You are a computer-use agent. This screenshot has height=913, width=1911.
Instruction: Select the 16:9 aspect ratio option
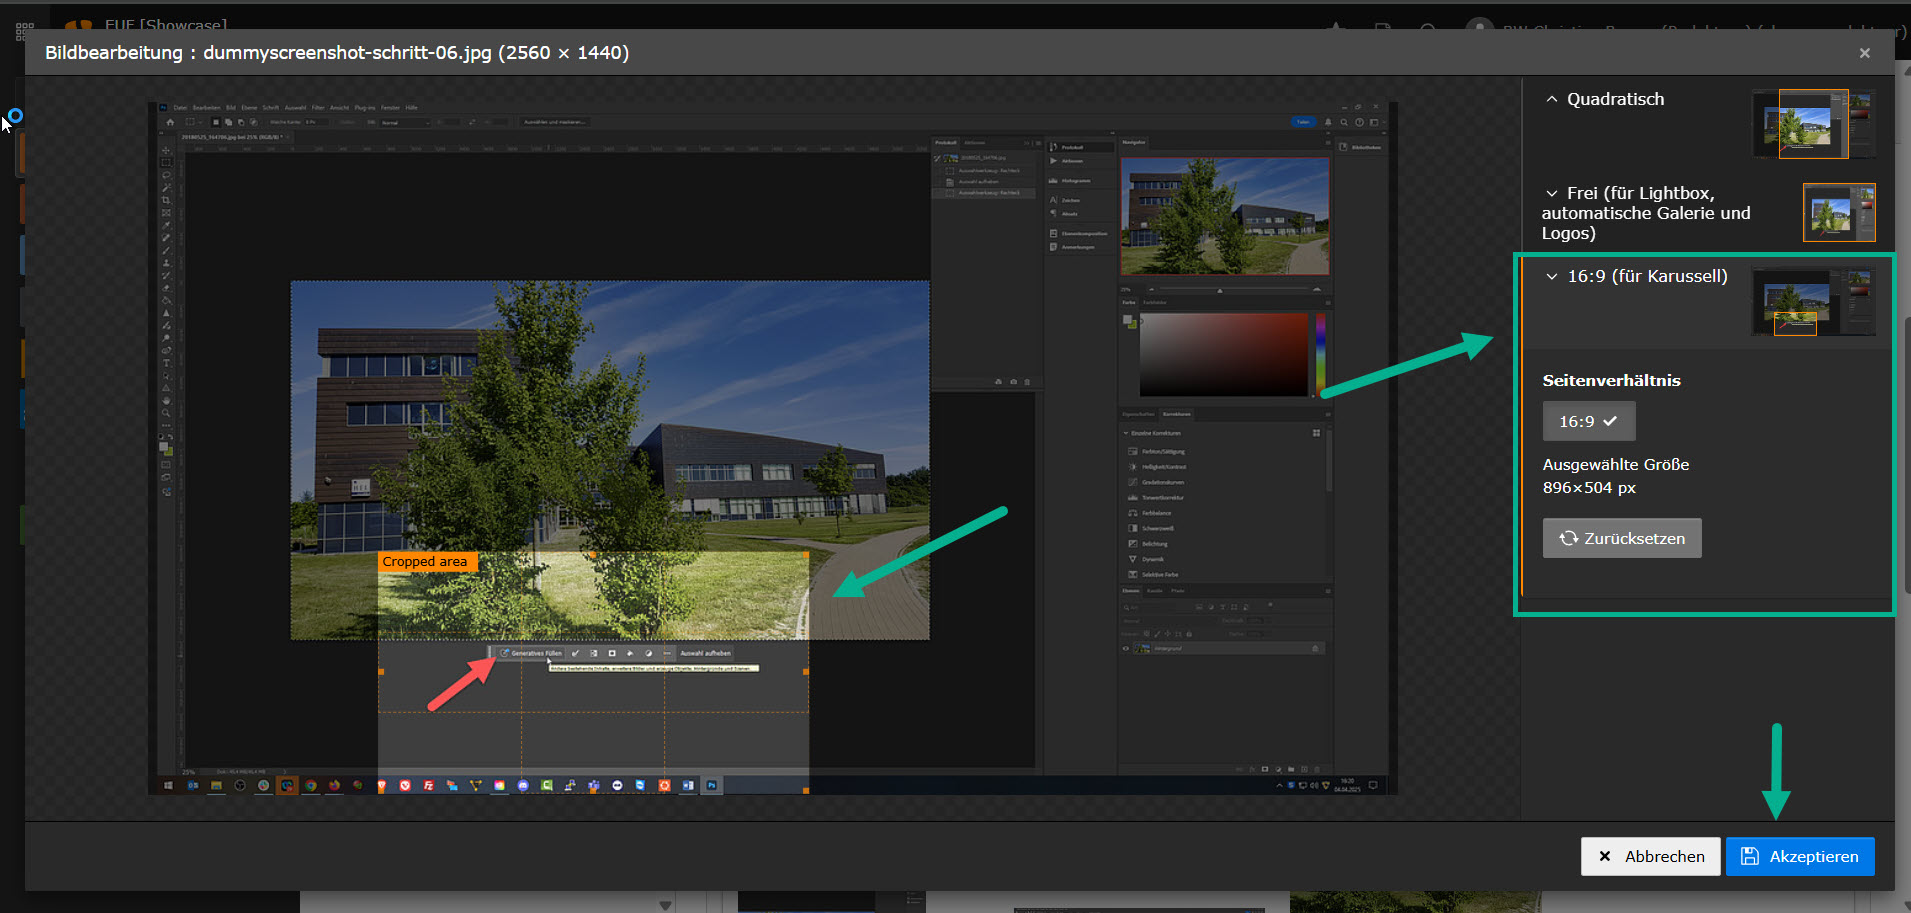[1588, 421]
